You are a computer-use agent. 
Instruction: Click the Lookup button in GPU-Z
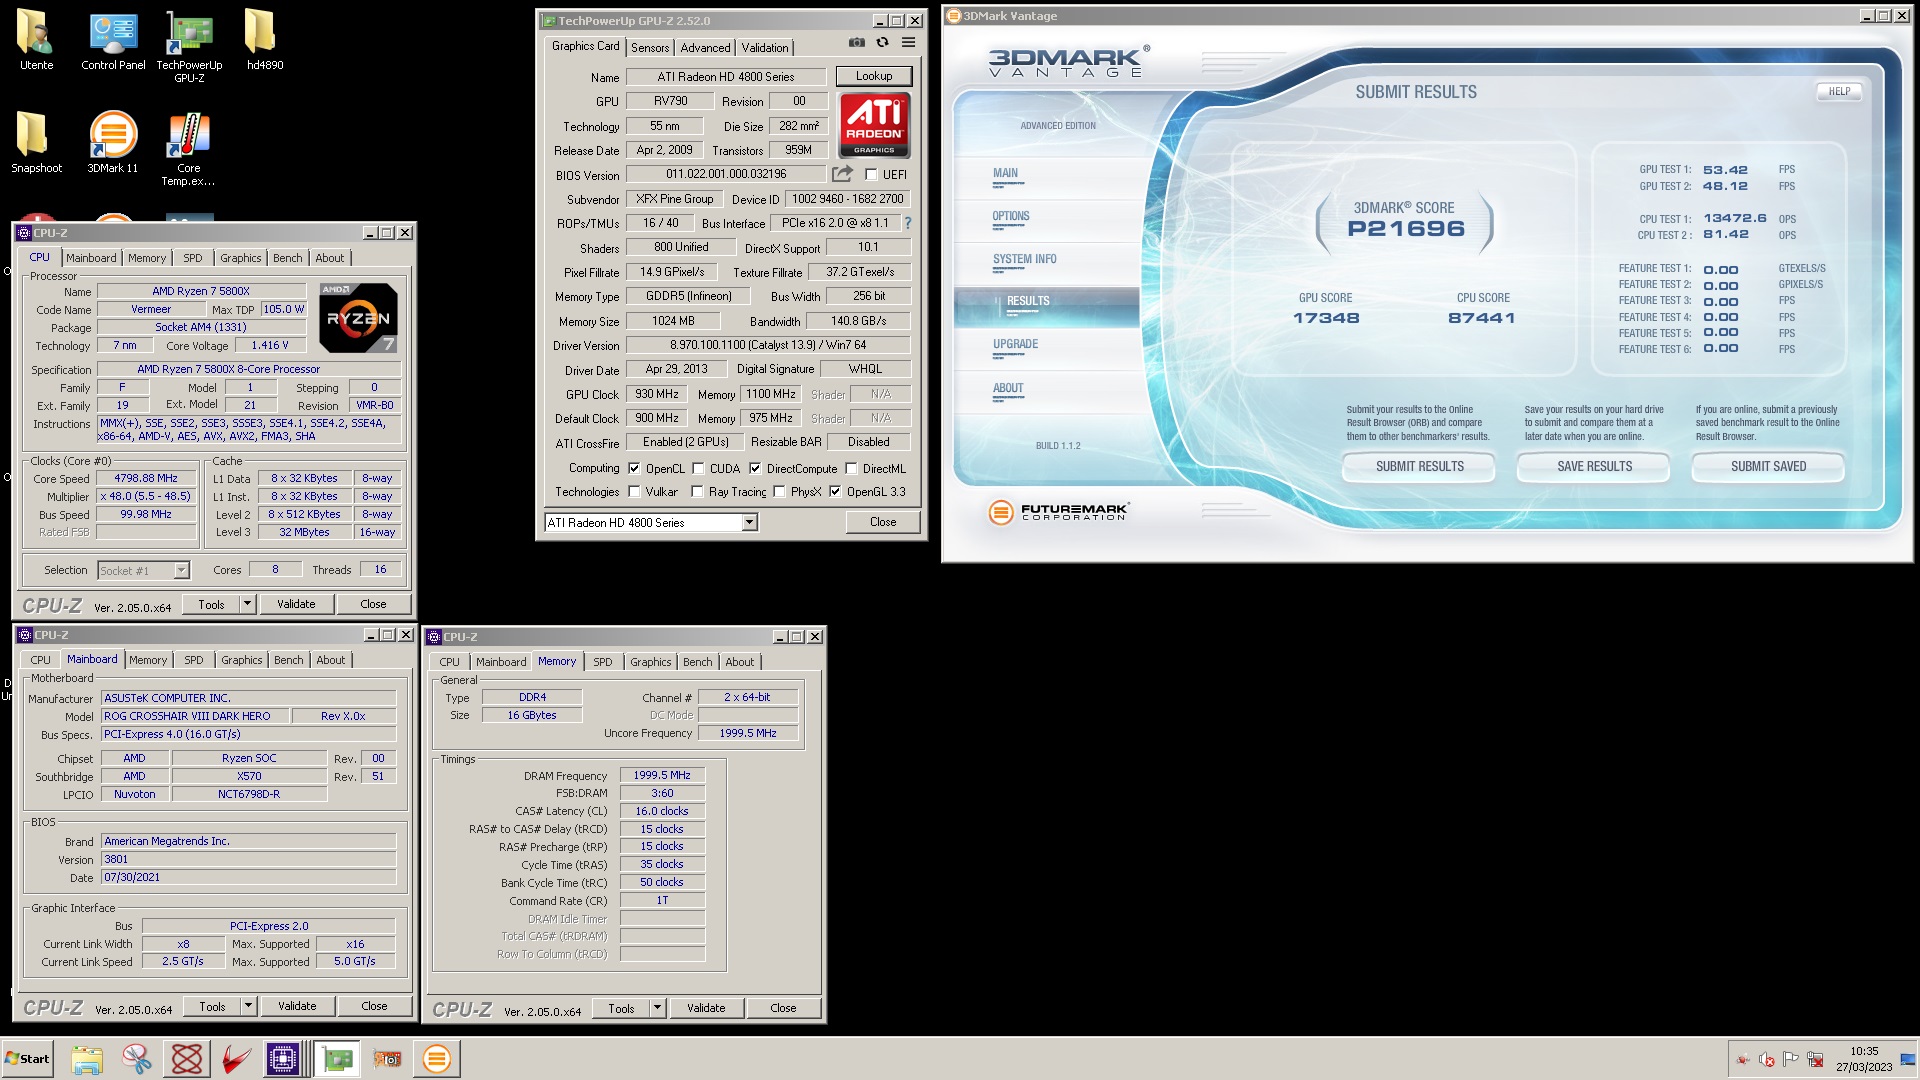coord(874,76)
